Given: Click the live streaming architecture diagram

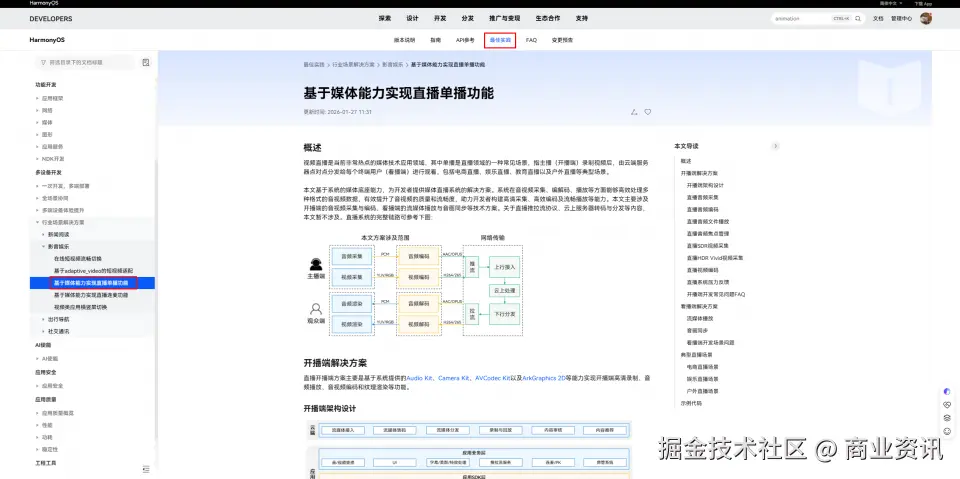Looking at the screenshot, I should [x=414, y=284].
